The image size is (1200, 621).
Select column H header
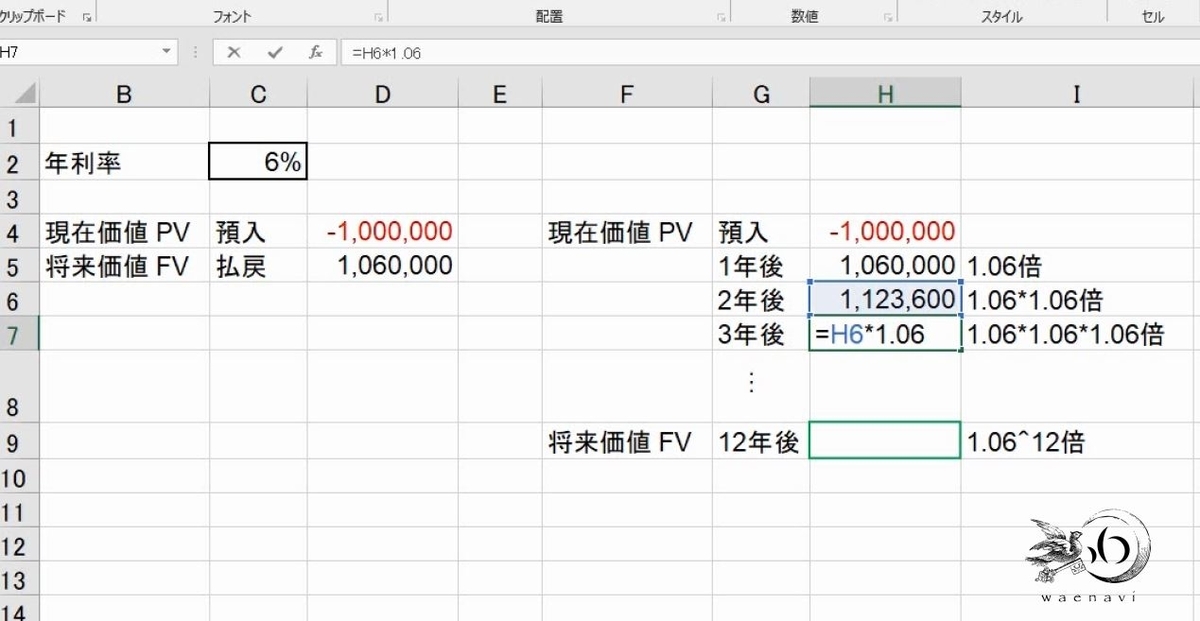click(x=886, y=94)
